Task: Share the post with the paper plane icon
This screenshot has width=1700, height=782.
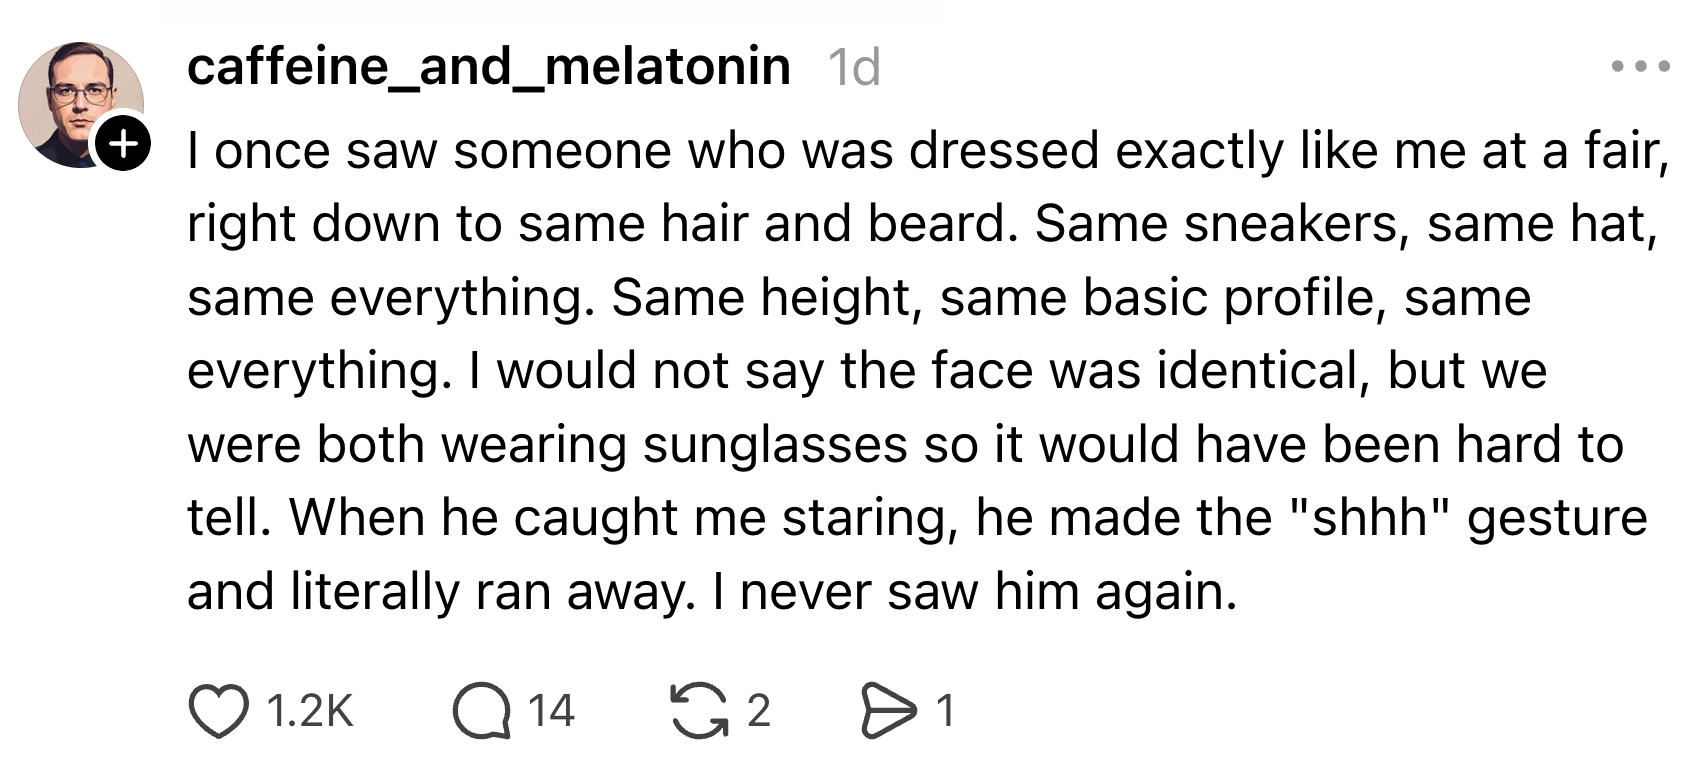Action: [888, 711]
